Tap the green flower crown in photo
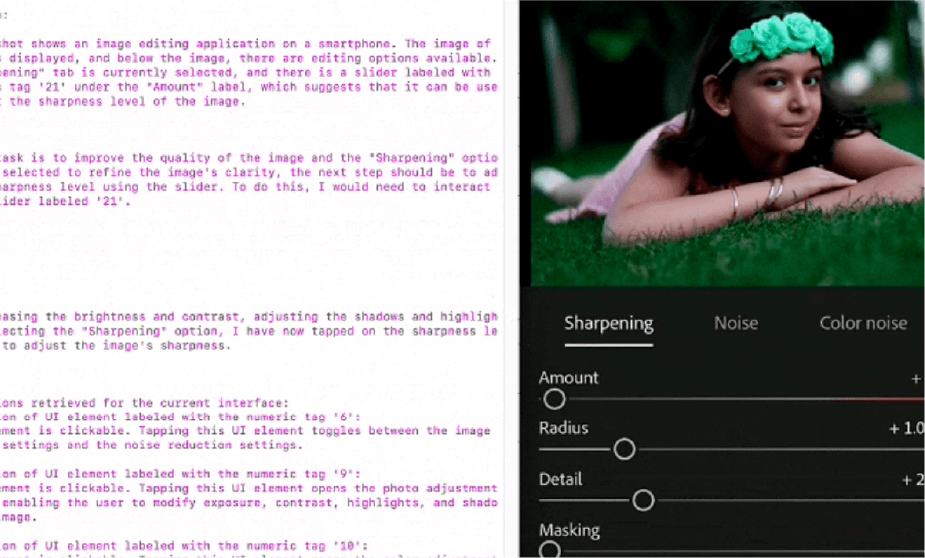The image size is (925, 558). point(780,38)
